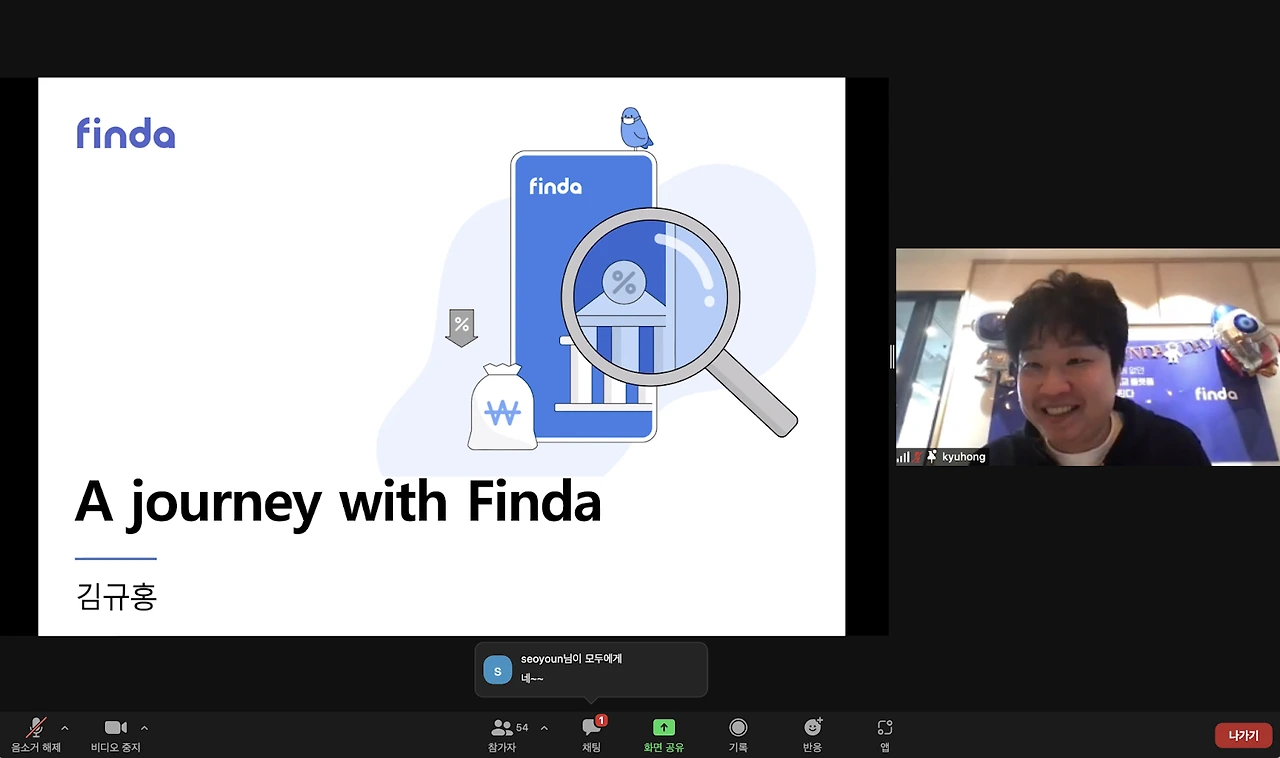Image resolution: width=1280 pixels, height=758 pixels.
Task: Start screen sharing with 화면 공유
Action: pyautogui.click(x=664, y=735)
